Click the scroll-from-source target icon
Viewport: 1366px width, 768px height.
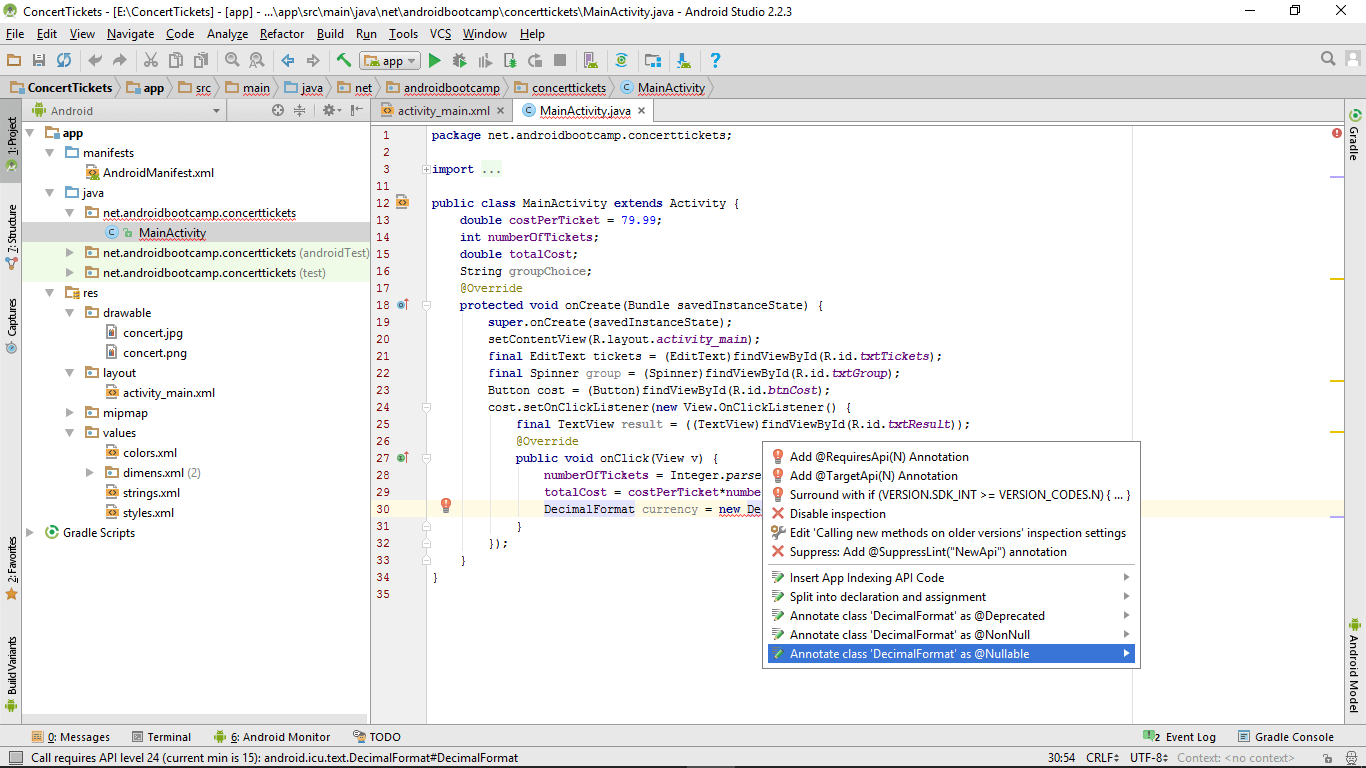[277, 111]
